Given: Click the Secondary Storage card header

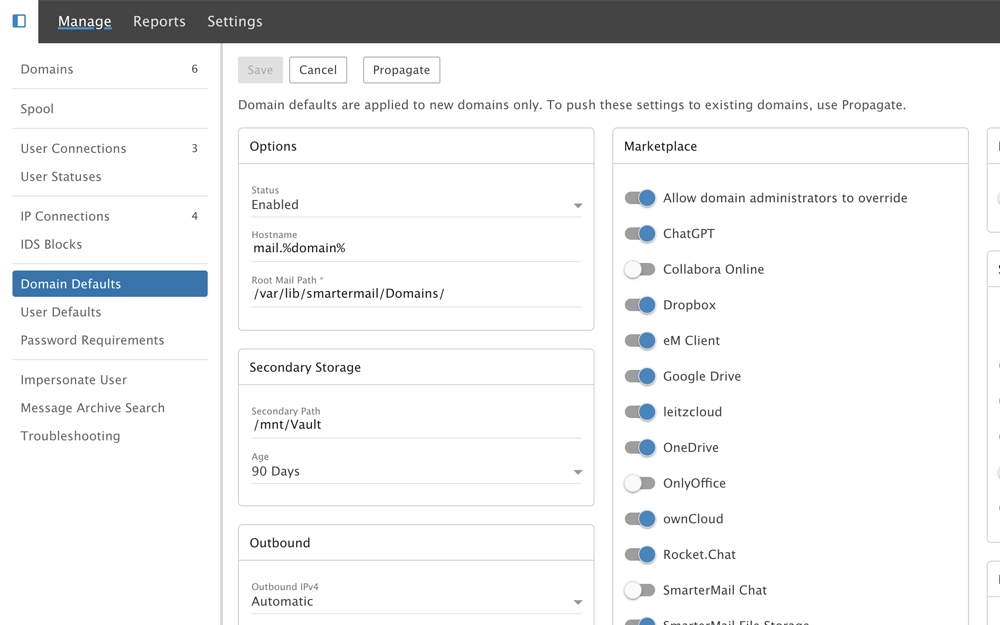Looking at the screenshot, I should (416, 367).
